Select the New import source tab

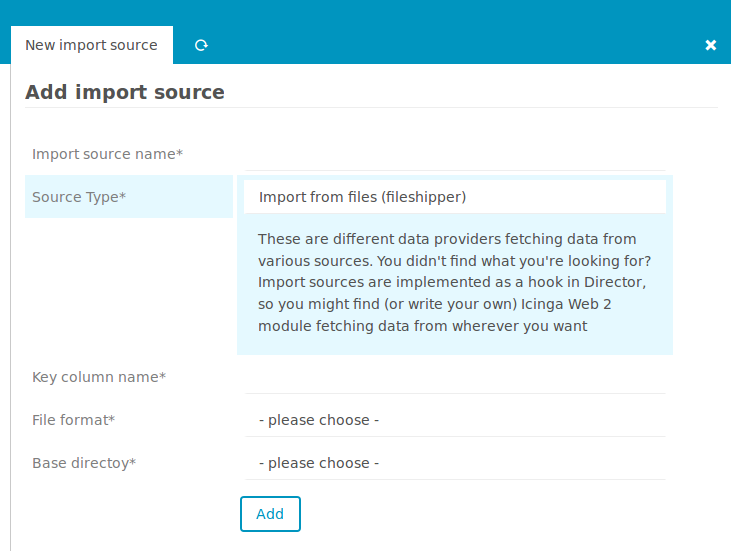tap(91, 45)
